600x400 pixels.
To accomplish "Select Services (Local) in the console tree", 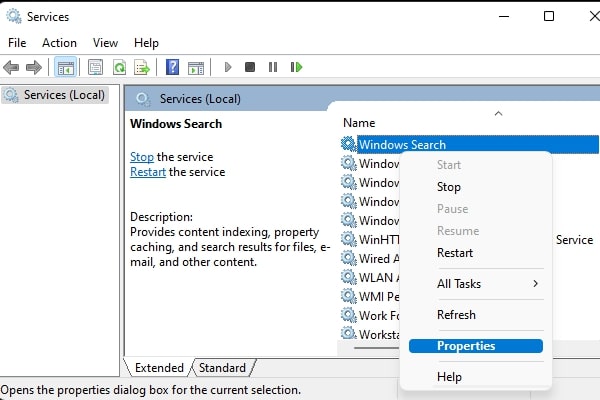I will point(55,95).
